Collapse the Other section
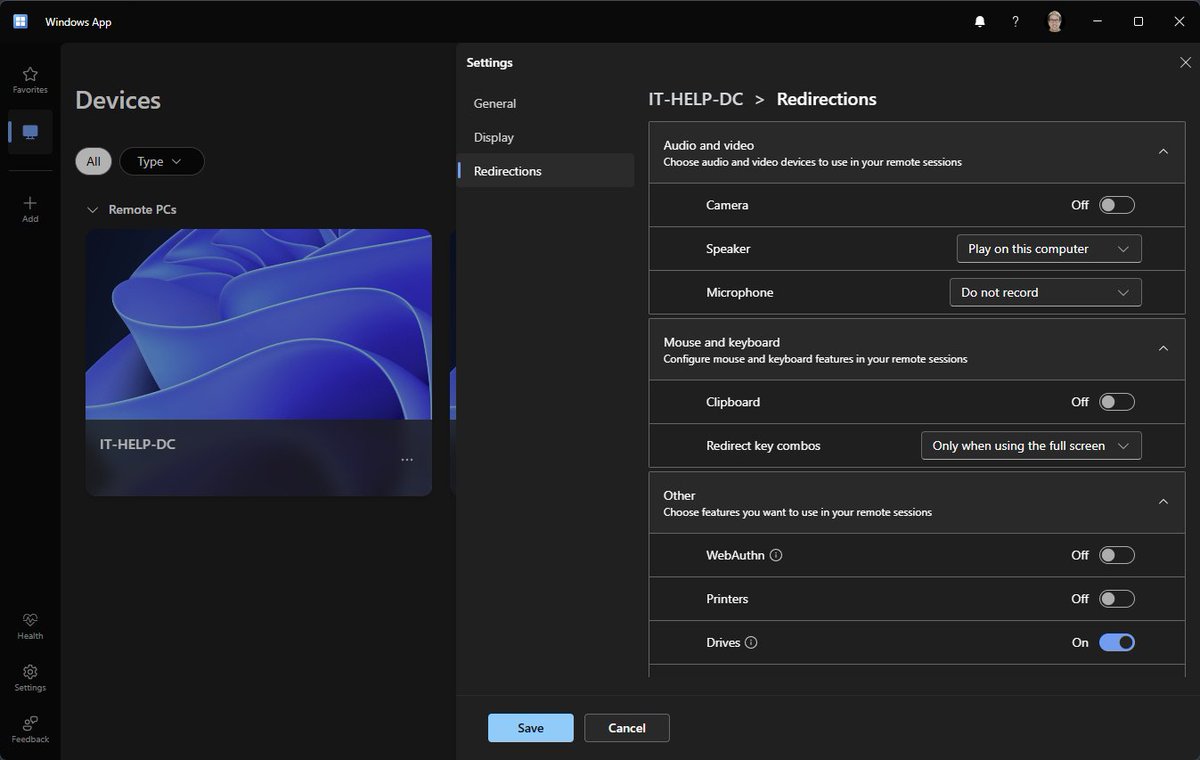Image resolution: width=1200 pixels, height=760 pixels. [x=1163, y=502]
